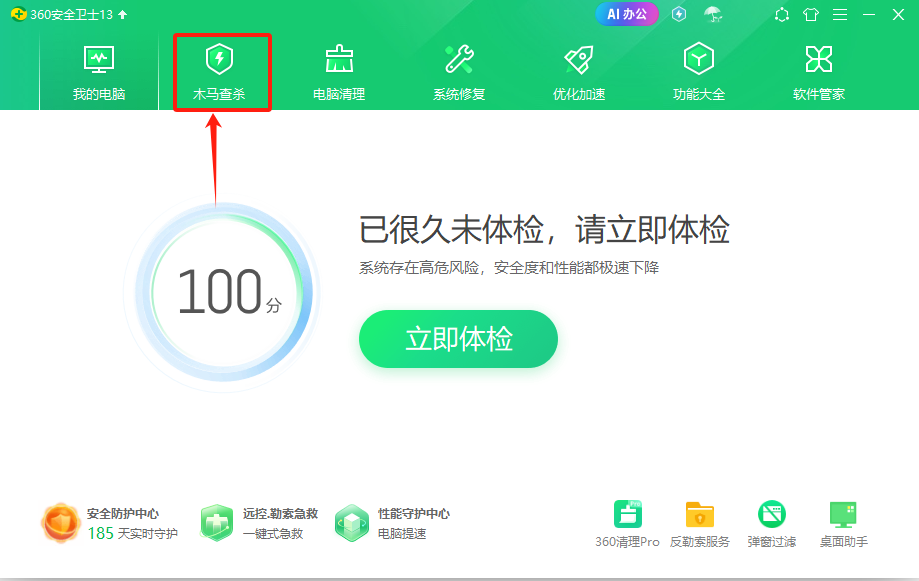Viewport: 919px width, 581px height.
Task: Launch 360清理Pro icon
Action: [x=628, y=514]
